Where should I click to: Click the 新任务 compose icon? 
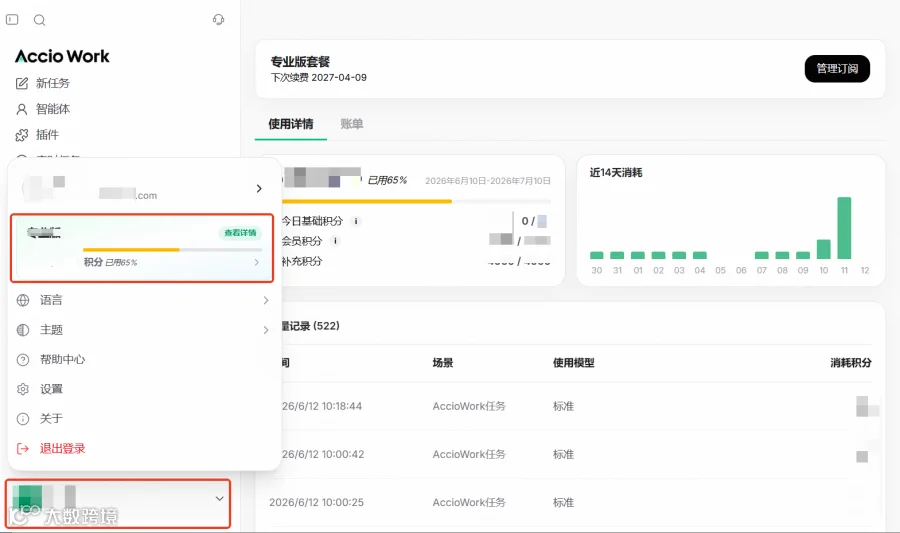[x=22, y=83]
